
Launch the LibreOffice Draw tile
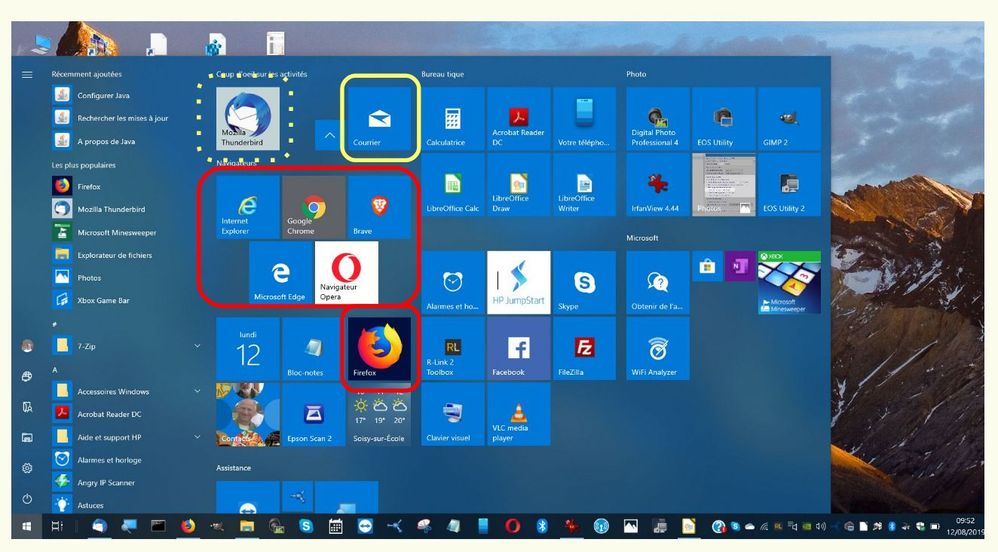click(x=518, y=185)
